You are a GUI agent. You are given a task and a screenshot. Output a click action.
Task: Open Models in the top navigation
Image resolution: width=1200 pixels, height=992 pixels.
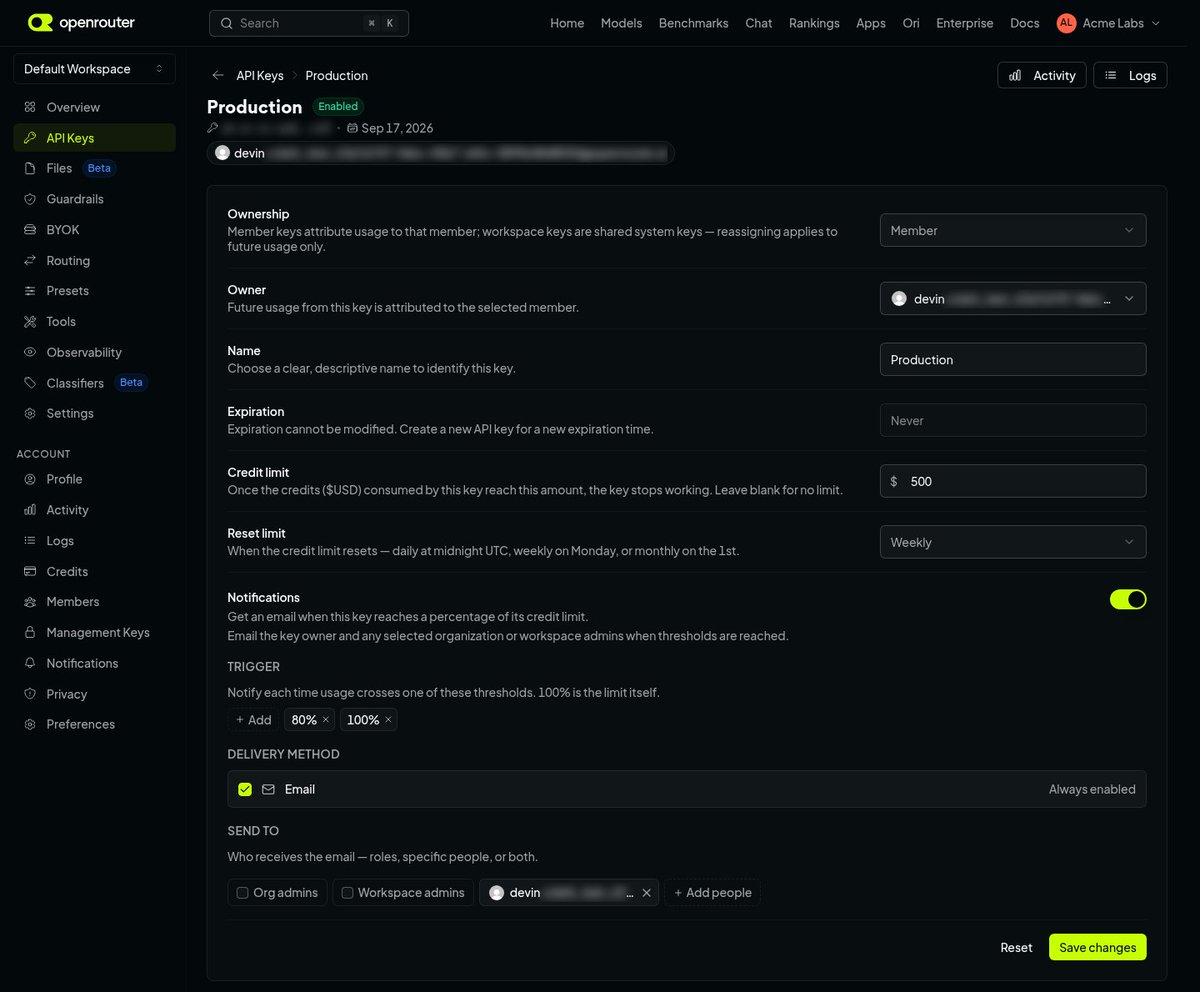pos(621,23)
